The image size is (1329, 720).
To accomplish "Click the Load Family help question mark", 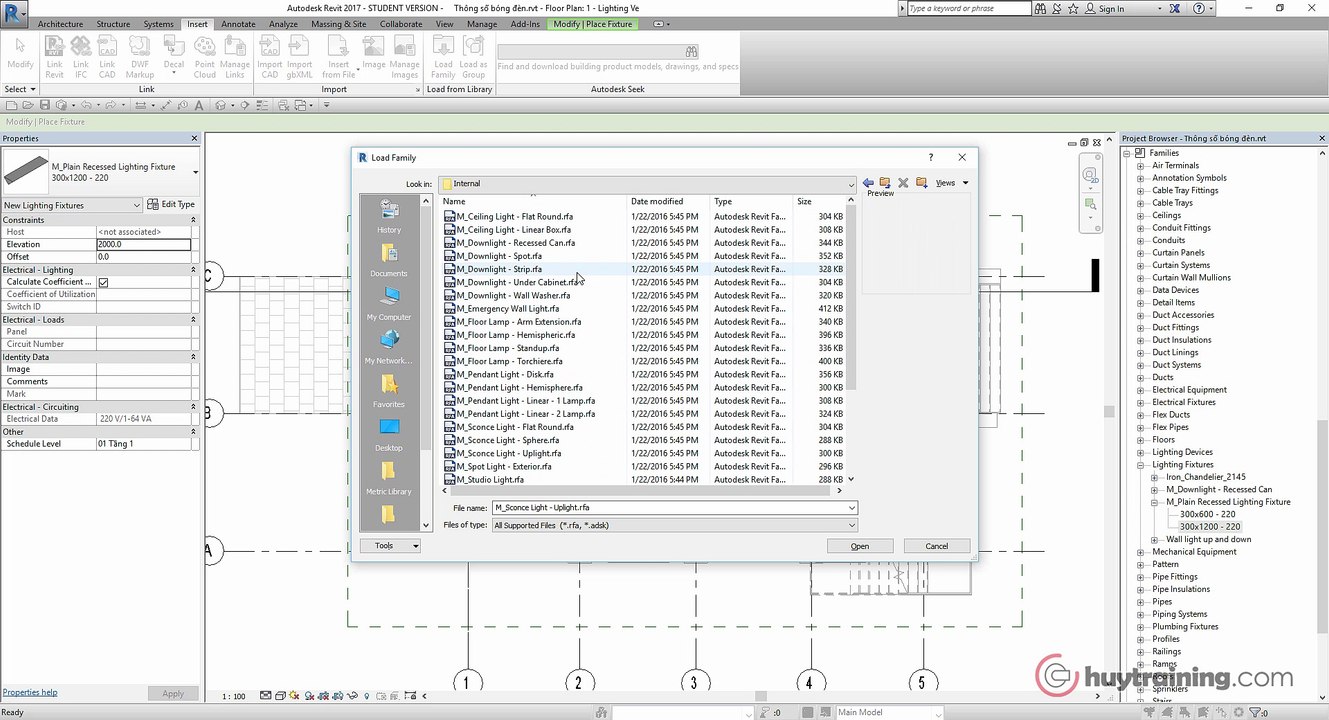I will (931, 157).
